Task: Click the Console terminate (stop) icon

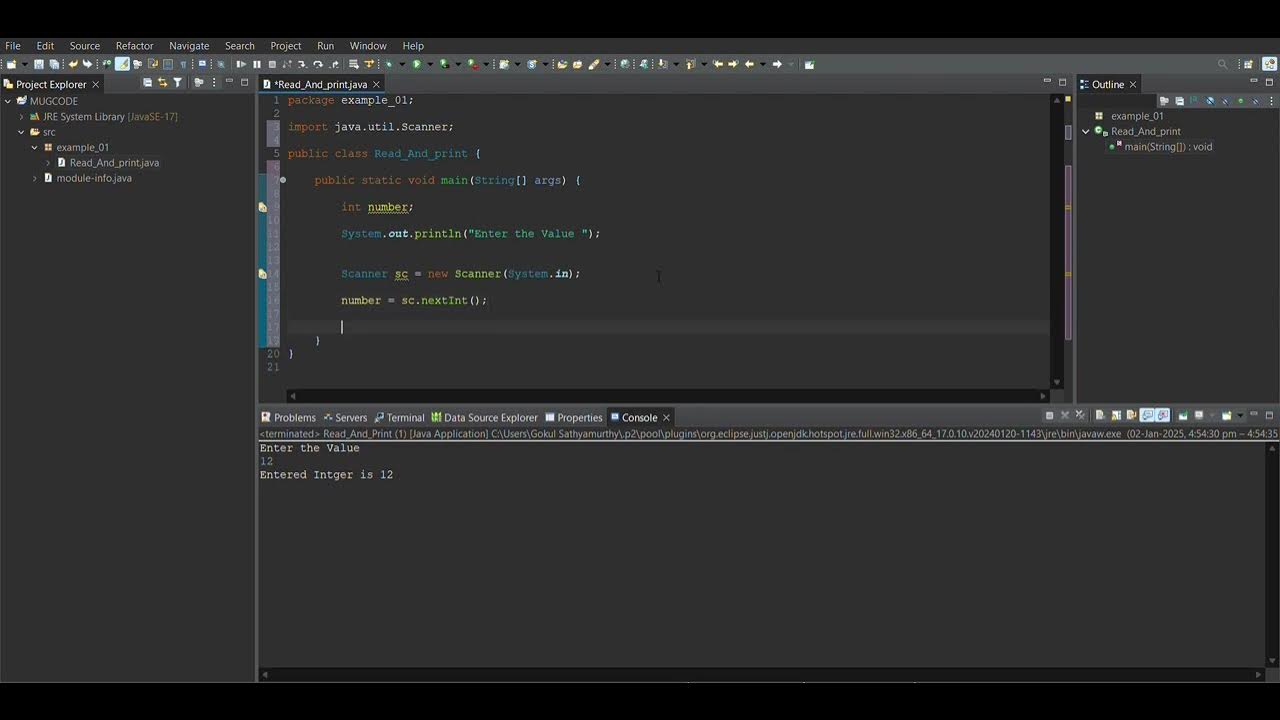Action: 1049,415
